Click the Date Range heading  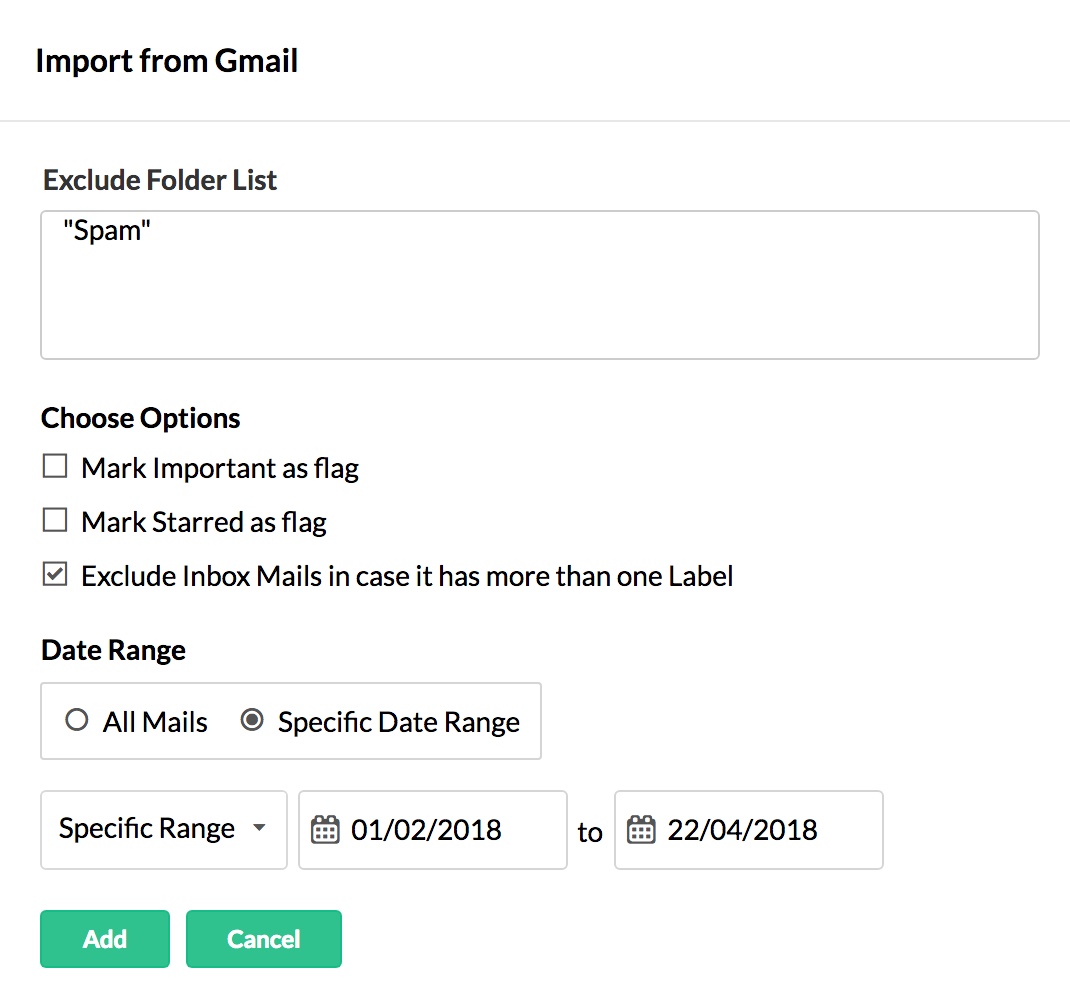114,651
